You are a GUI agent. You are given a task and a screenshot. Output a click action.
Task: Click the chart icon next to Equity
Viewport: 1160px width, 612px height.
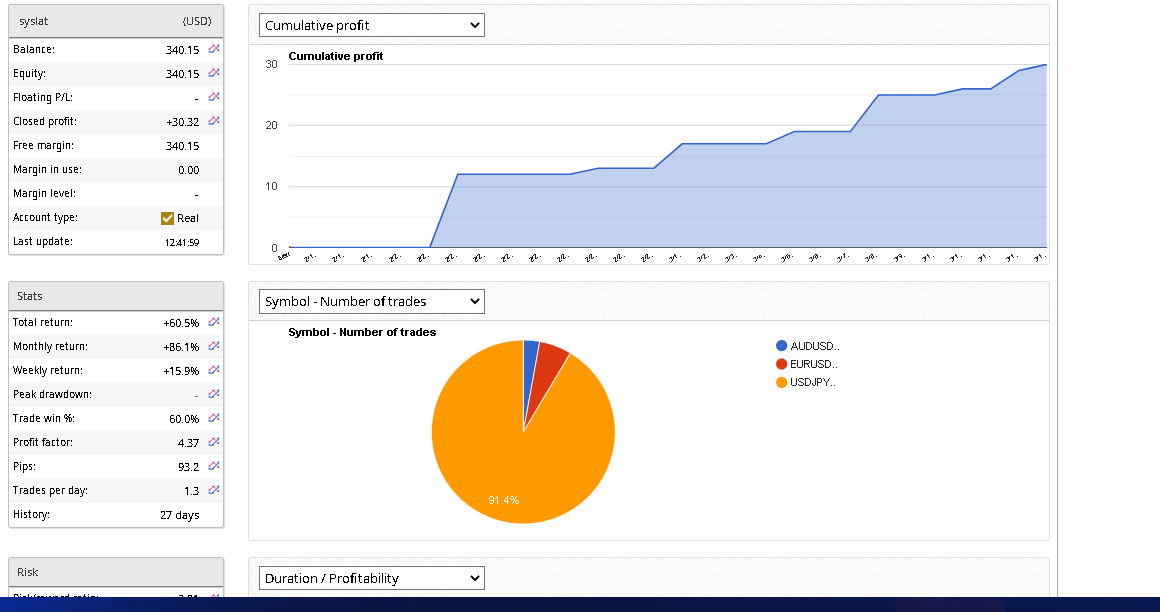pos(213,73)
